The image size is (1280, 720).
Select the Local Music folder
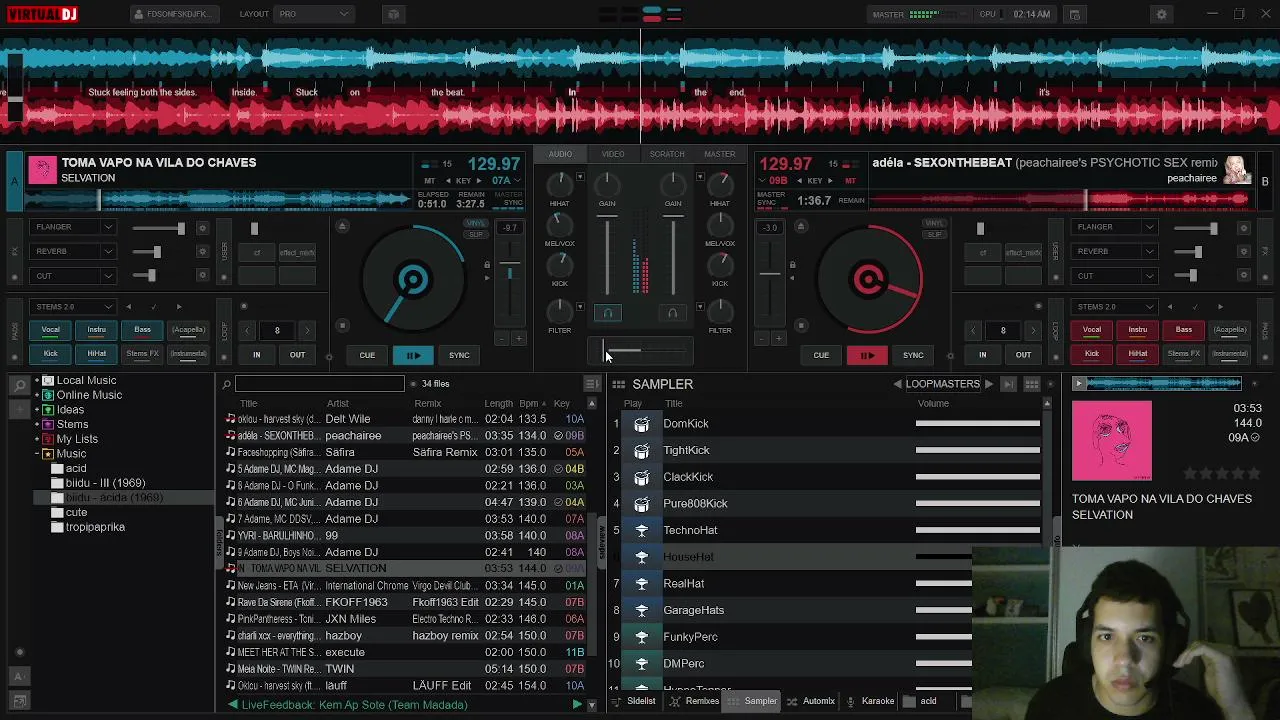[x=86, y=381]
